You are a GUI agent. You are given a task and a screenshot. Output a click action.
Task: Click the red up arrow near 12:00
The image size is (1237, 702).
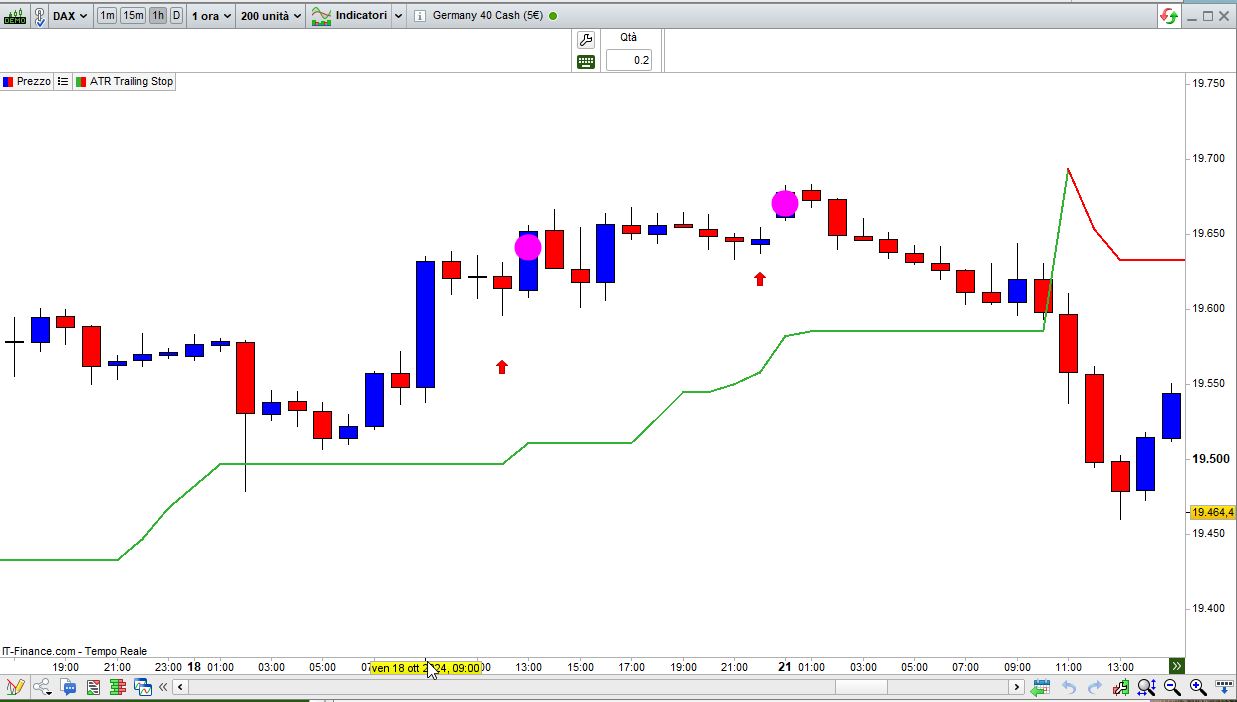pos(502,367)
